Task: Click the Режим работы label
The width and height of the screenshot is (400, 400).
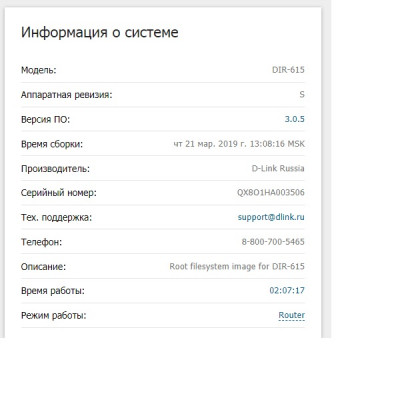Action: point(54,315)
